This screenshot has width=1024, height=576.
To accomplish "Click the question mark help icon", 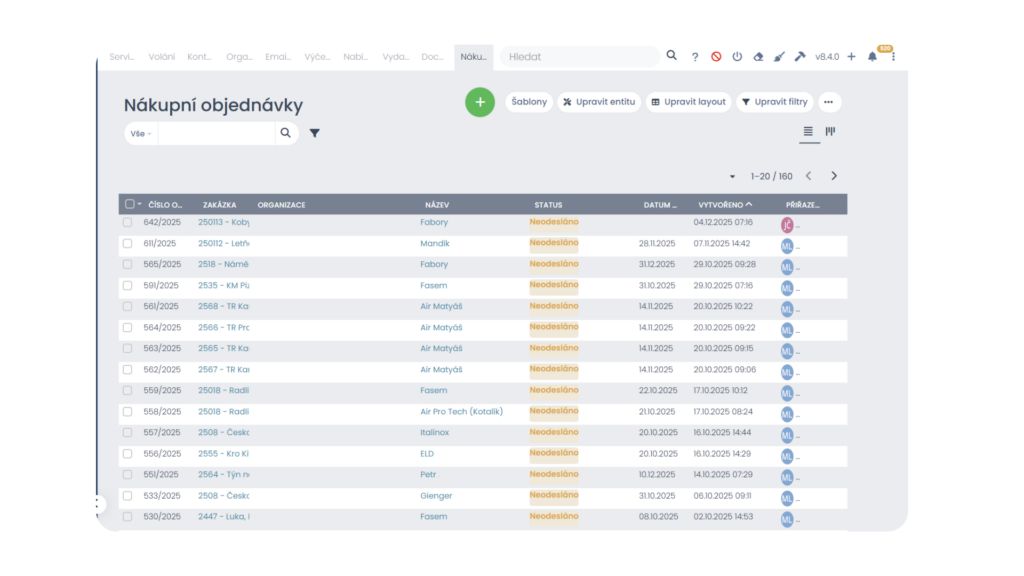I will tap(695, 57).
